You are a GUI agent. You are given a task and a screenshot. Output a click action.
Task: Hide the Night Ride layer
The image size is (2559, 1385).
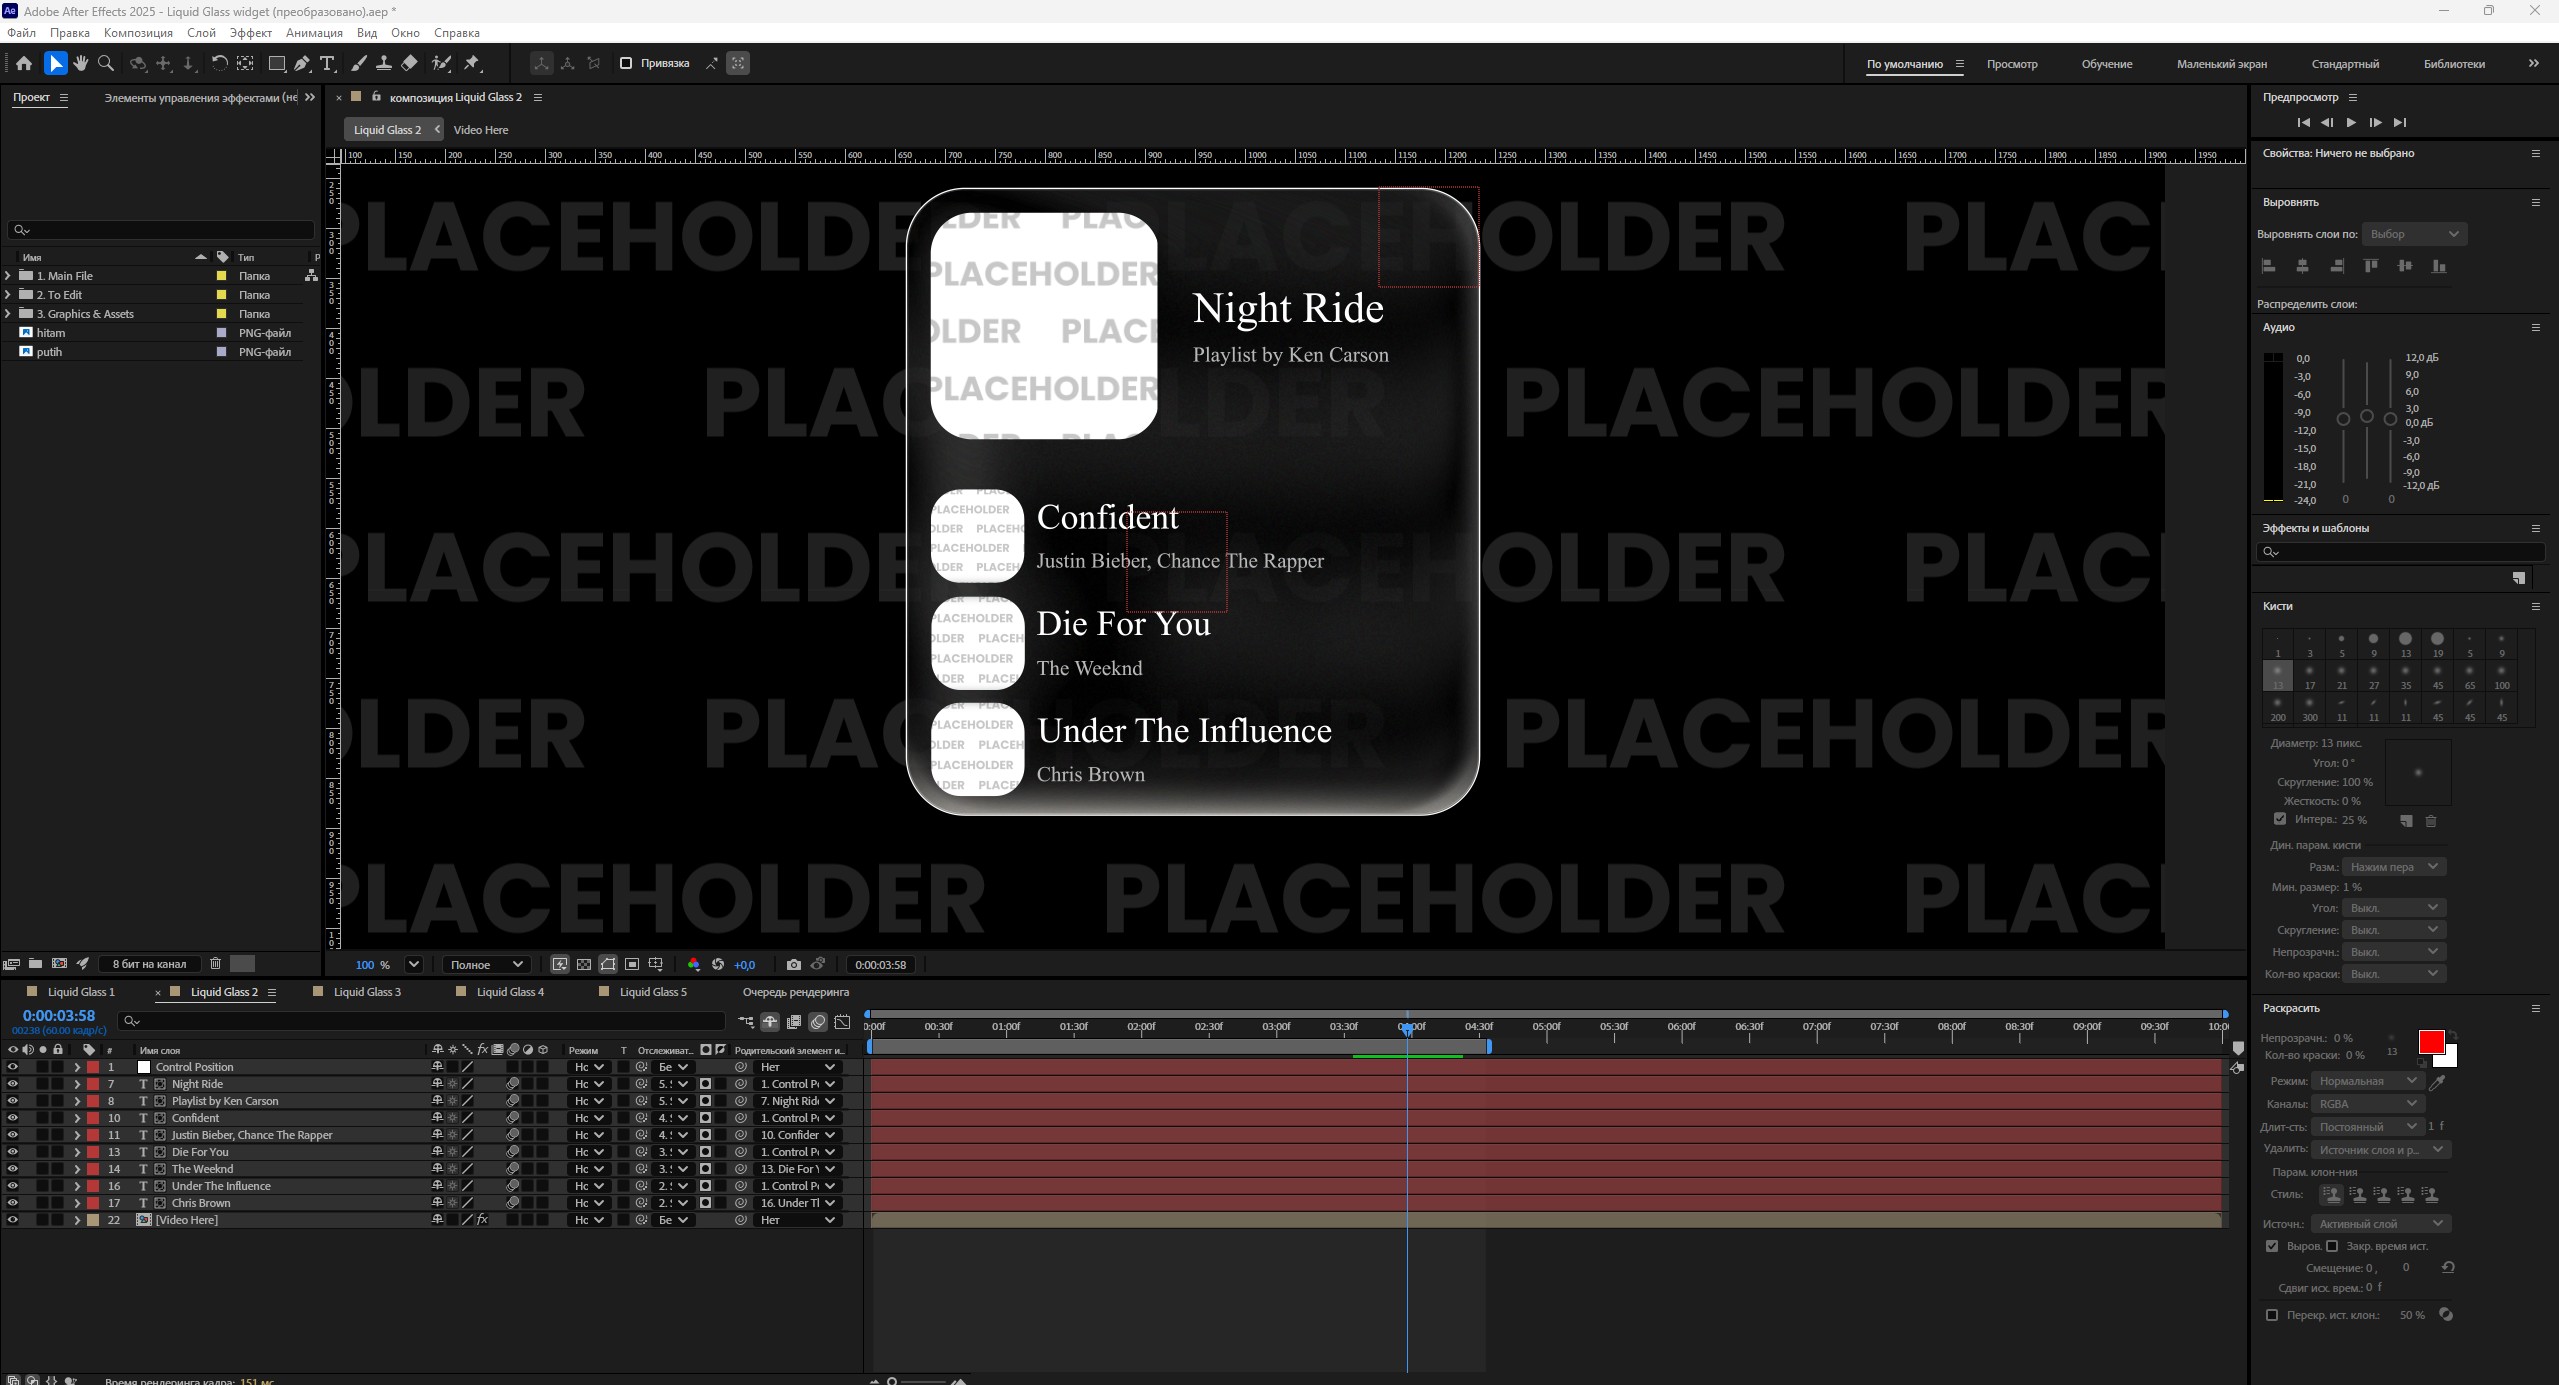pos(12,1084)
